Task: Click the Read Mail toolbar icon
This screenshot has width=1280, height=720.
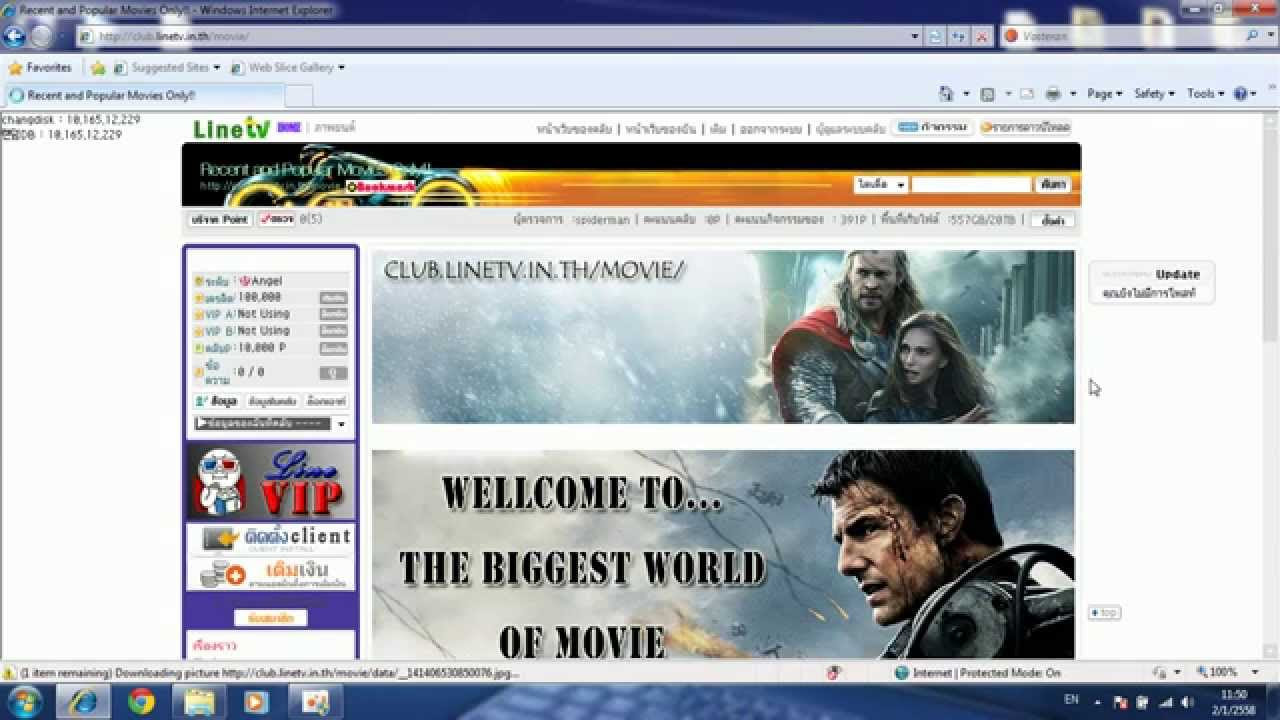Action: coord(1027,94)
